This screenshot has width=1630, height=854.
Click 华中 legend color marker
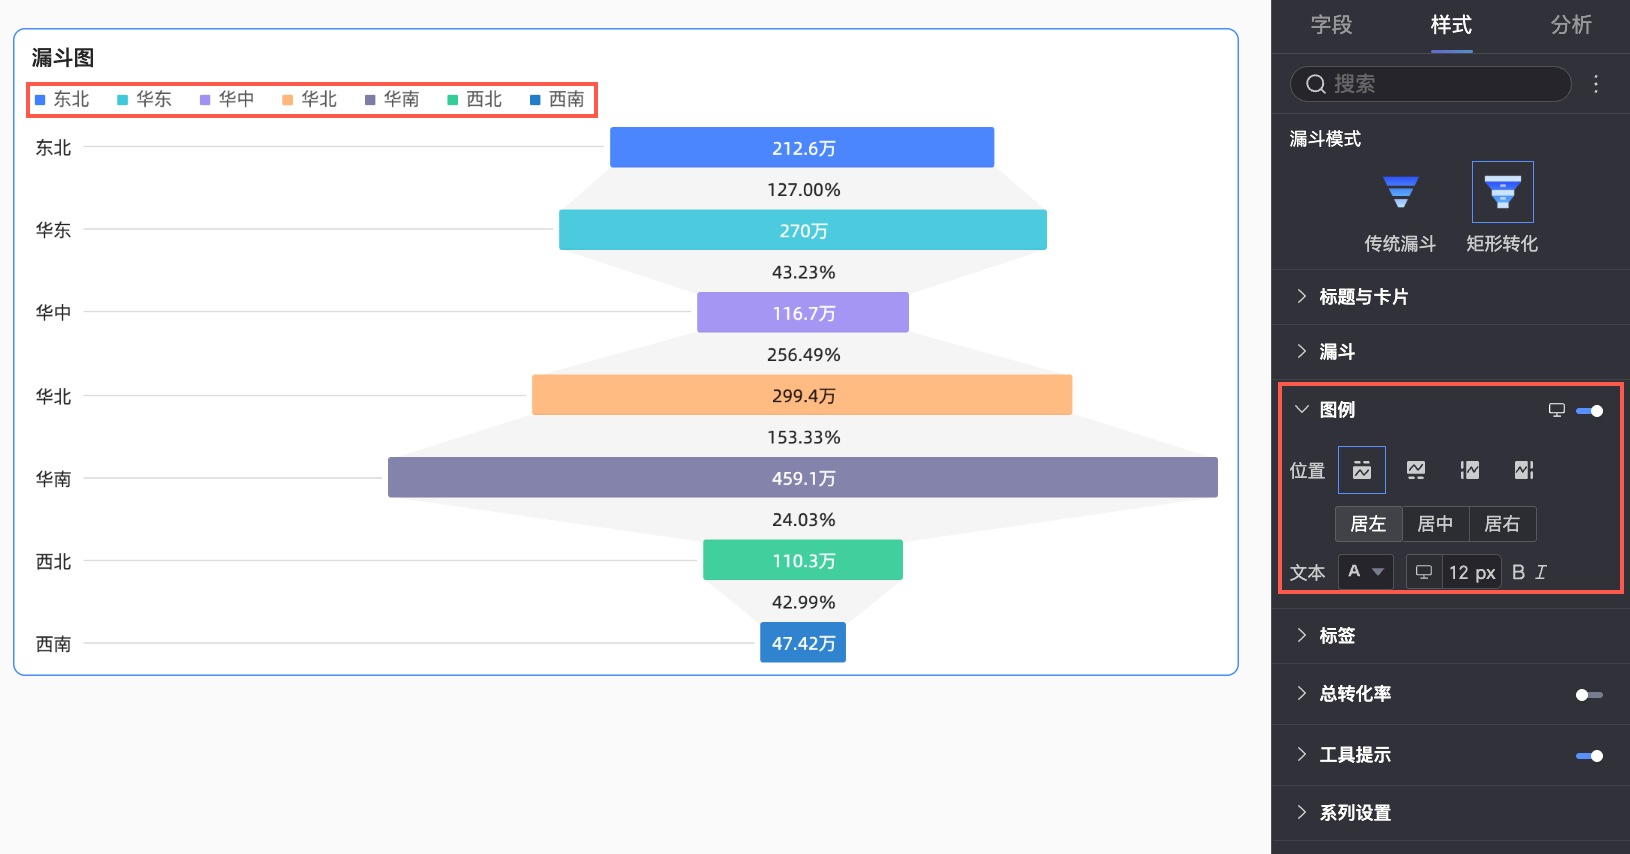[x=205, y=100]
